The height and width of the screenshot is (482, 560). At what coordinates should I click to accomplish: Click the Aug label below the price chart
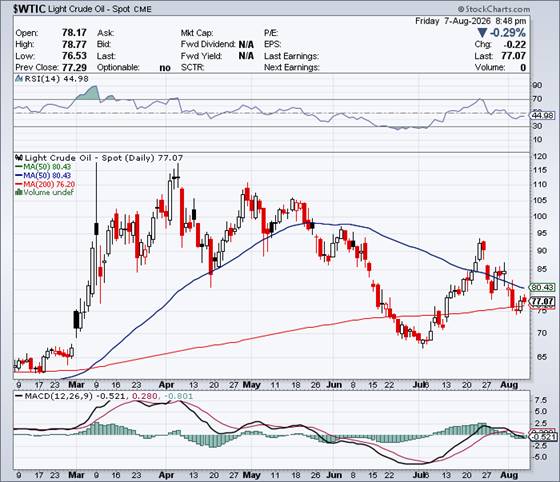(509, 385)
